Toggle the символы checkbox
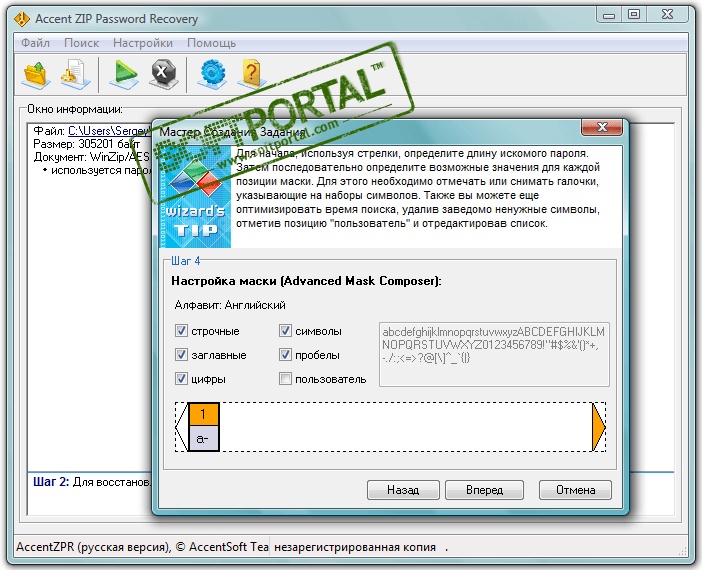 coord(285,331)
